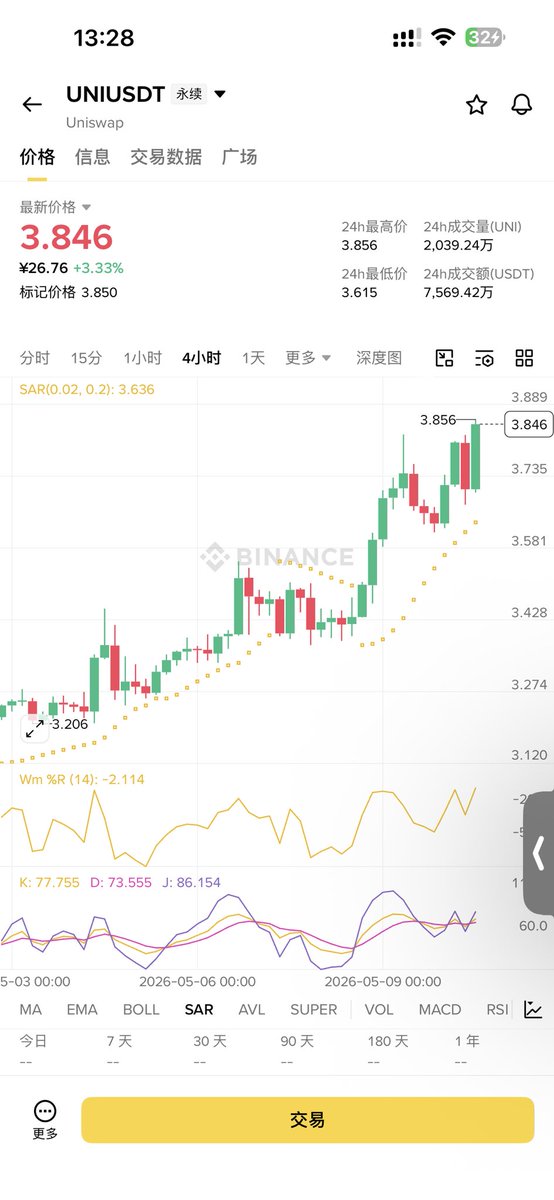The image size is (554, 1200).
Task: Open the 价格 tab
Action: [x=37, y=157]
